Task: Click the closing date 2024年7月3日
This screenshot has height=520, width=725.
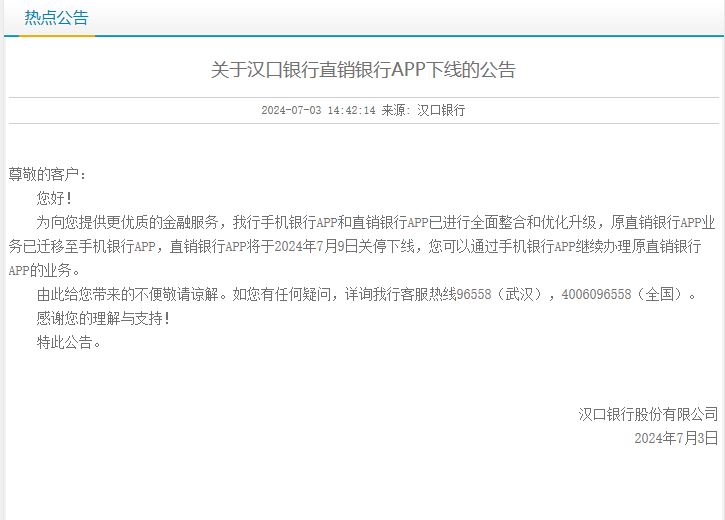Action: click(x=676, y=438)
